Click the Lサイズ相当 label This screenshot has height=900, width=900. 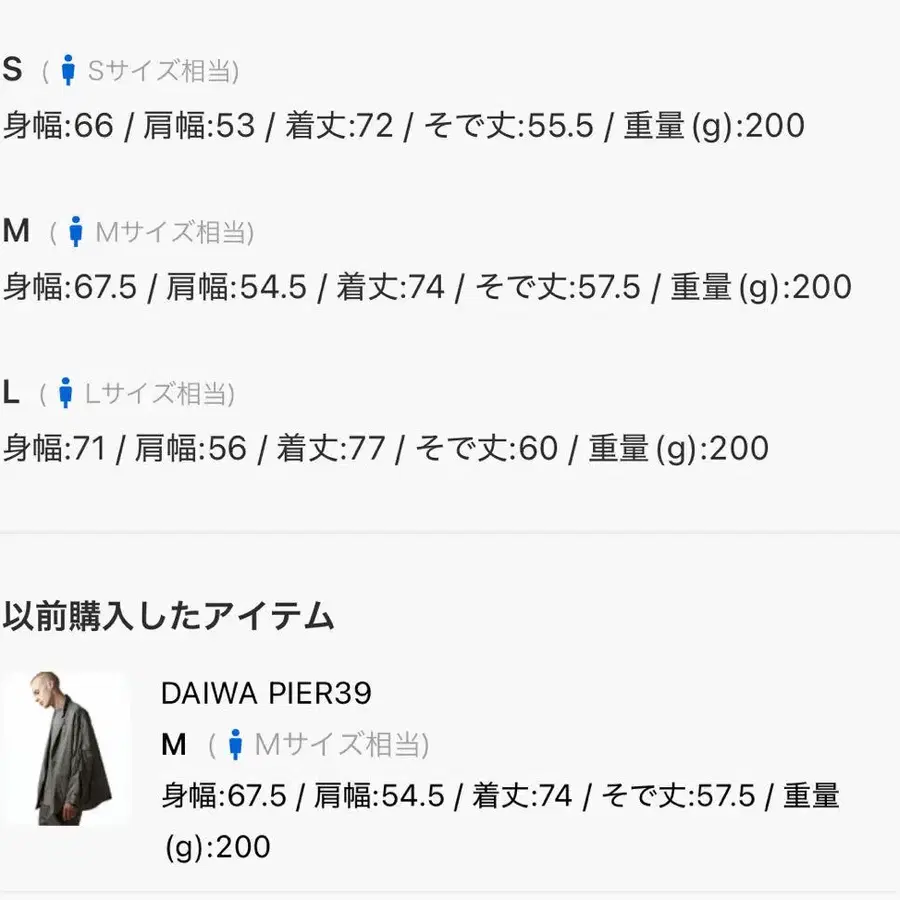[159, 394]
